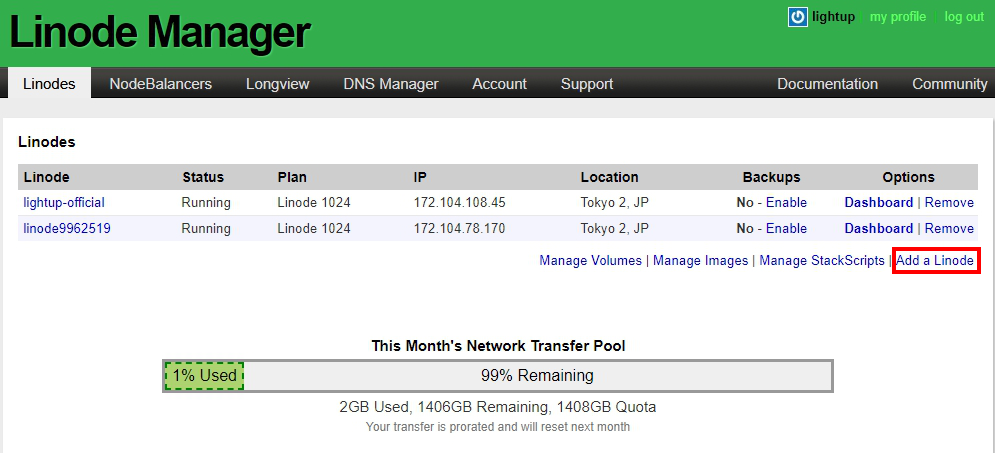995x453 pixels.
Task: Click the IP address 172.104.108.45
Action: click(x=459, y=202)
